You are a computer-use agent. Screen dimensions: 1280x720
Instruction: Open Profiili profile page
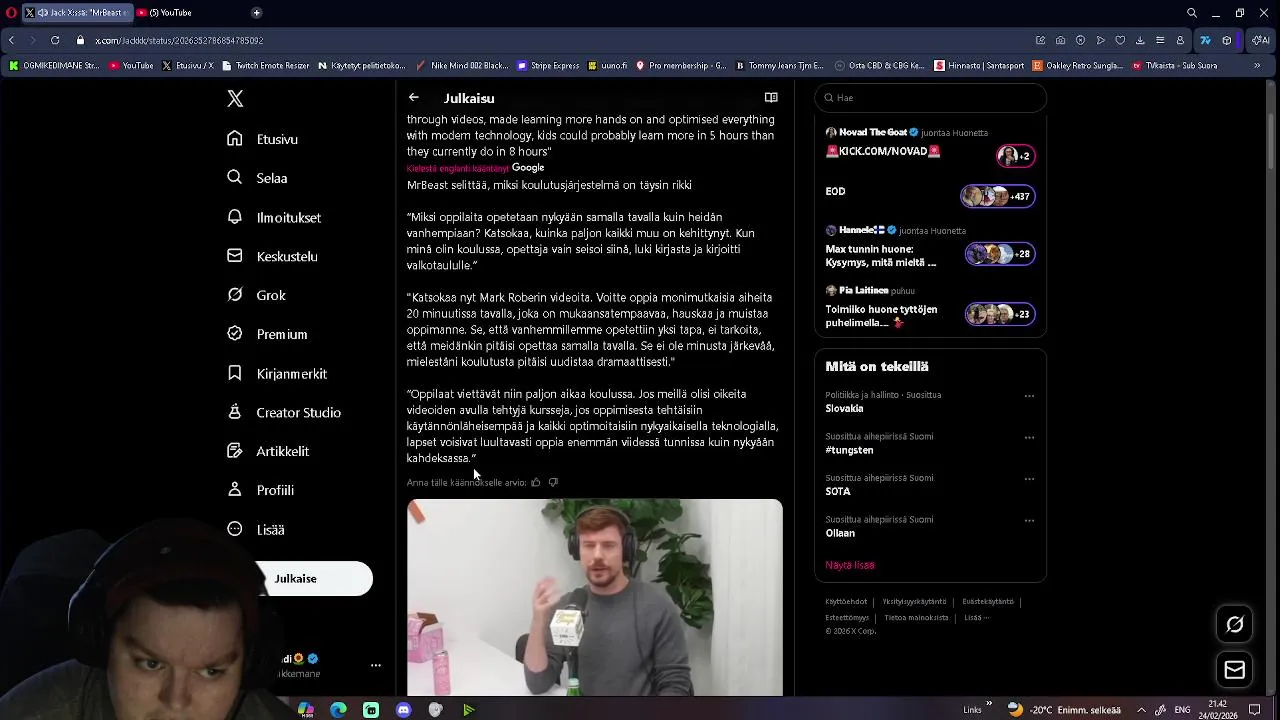click(x=260, y=490)
